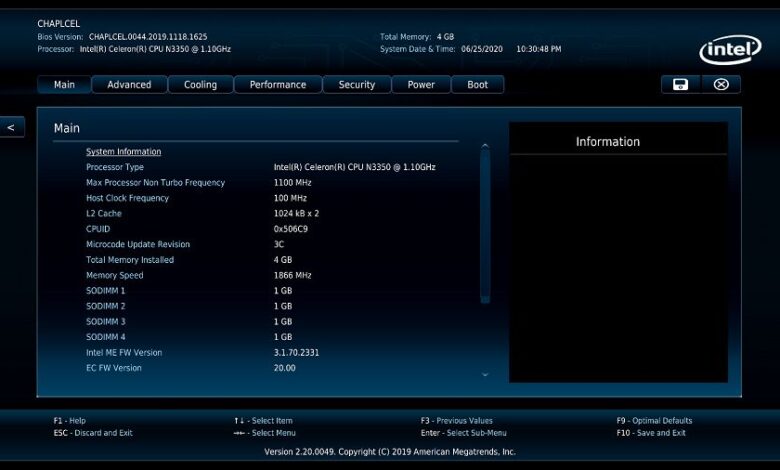The width and height of the screenshot is (780, 470).
Task: Click F1 - Help hint
Action: pos(70,421)
